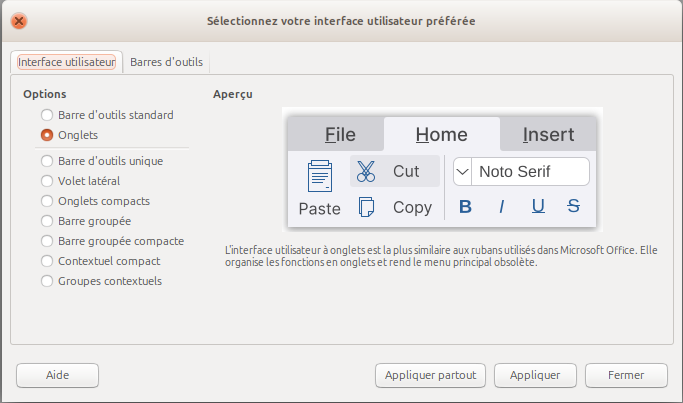
Task: Click the Italic I icon in preview
Action: point(501,207)
